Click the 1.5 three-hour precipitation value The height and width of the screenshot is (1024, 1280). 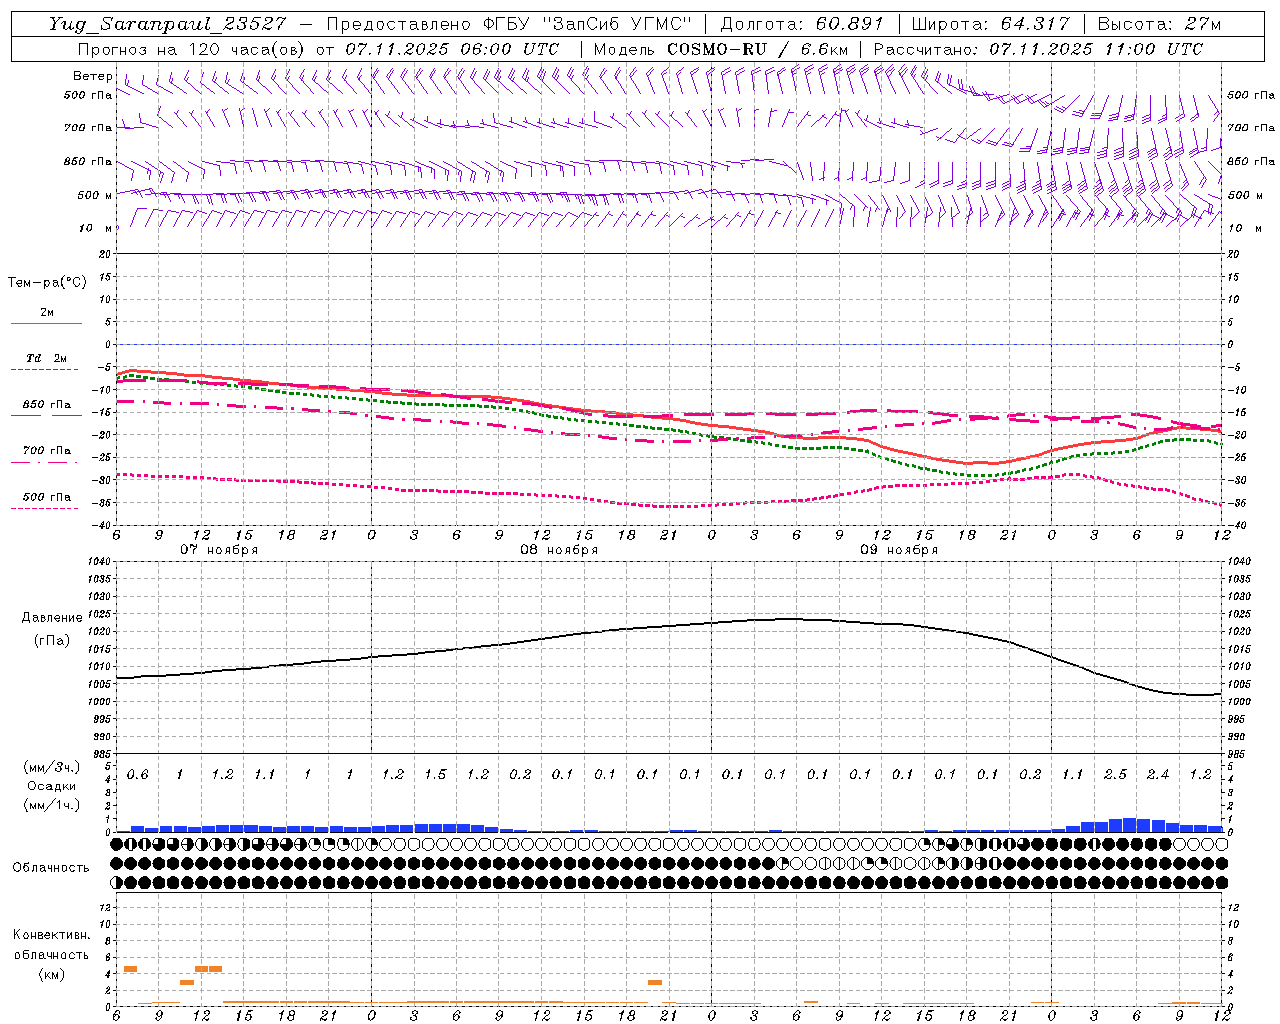tap(435, 775)
